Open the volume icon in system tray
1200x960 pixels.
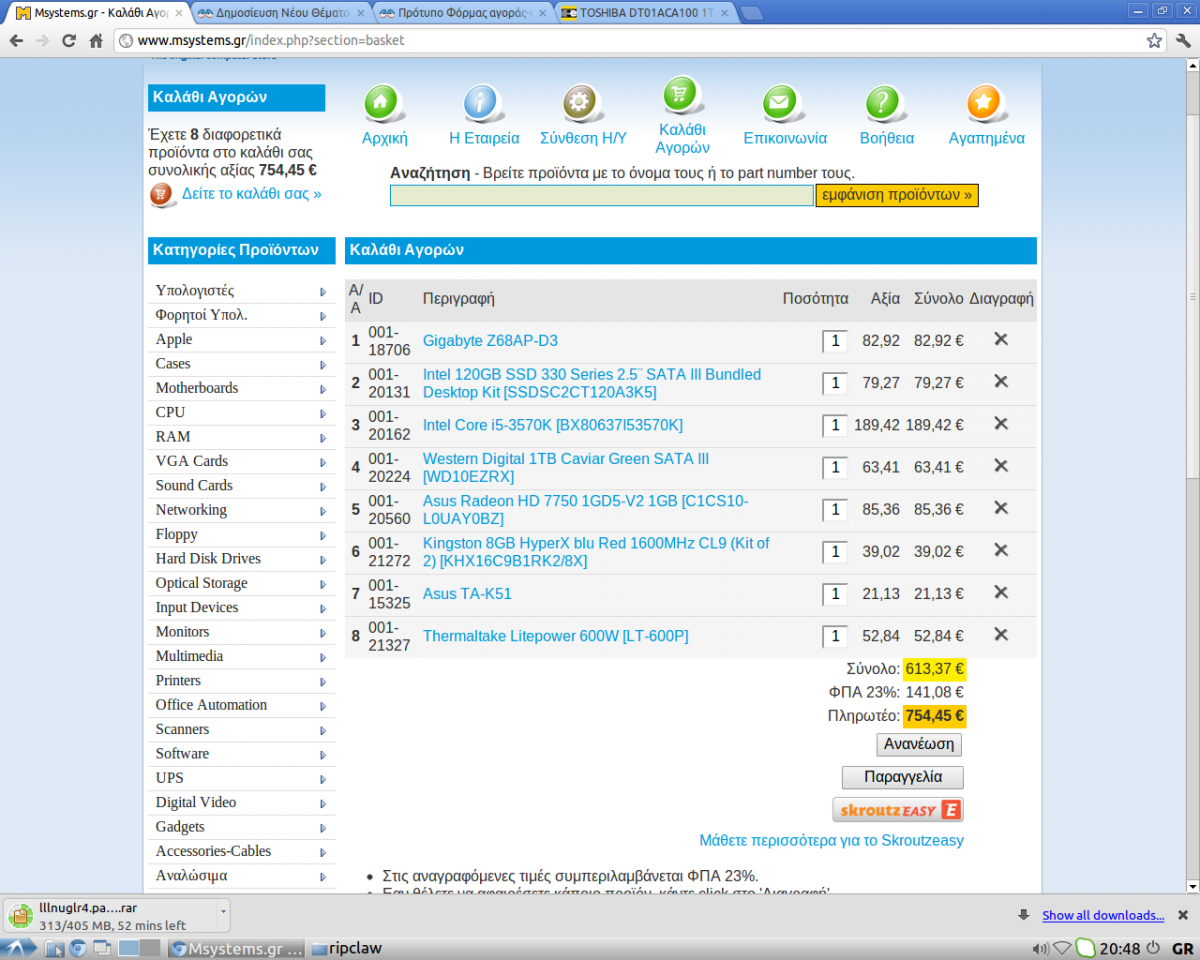1040,948
